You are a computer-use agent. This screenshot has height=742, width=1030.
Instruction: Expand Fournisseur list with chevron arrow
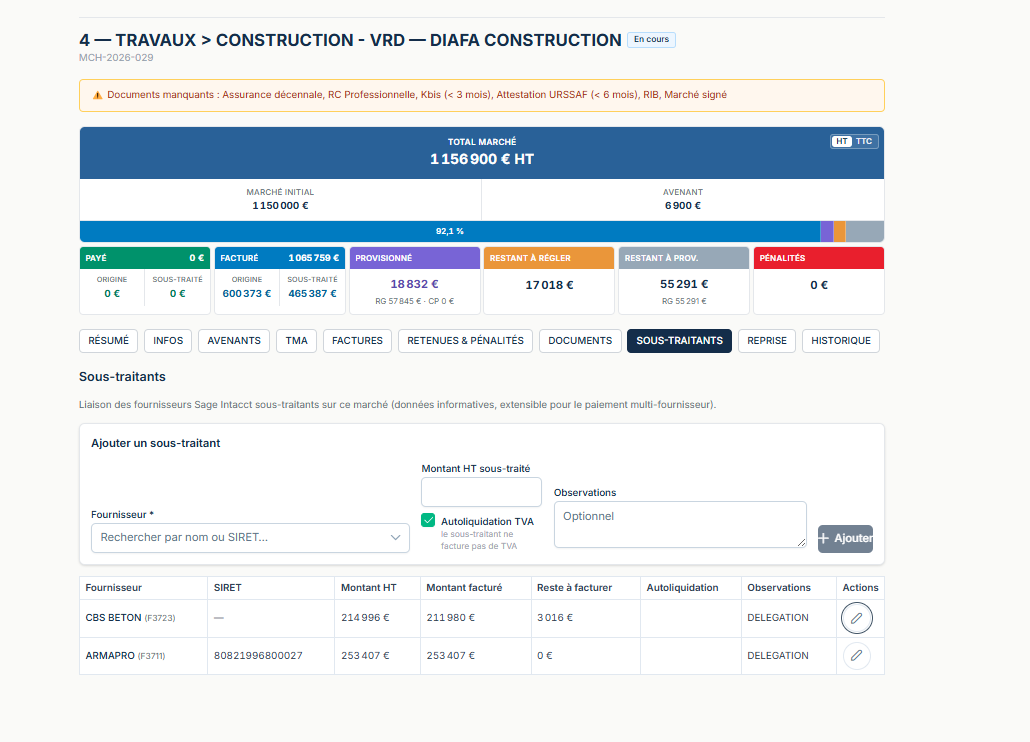point(395,538)
